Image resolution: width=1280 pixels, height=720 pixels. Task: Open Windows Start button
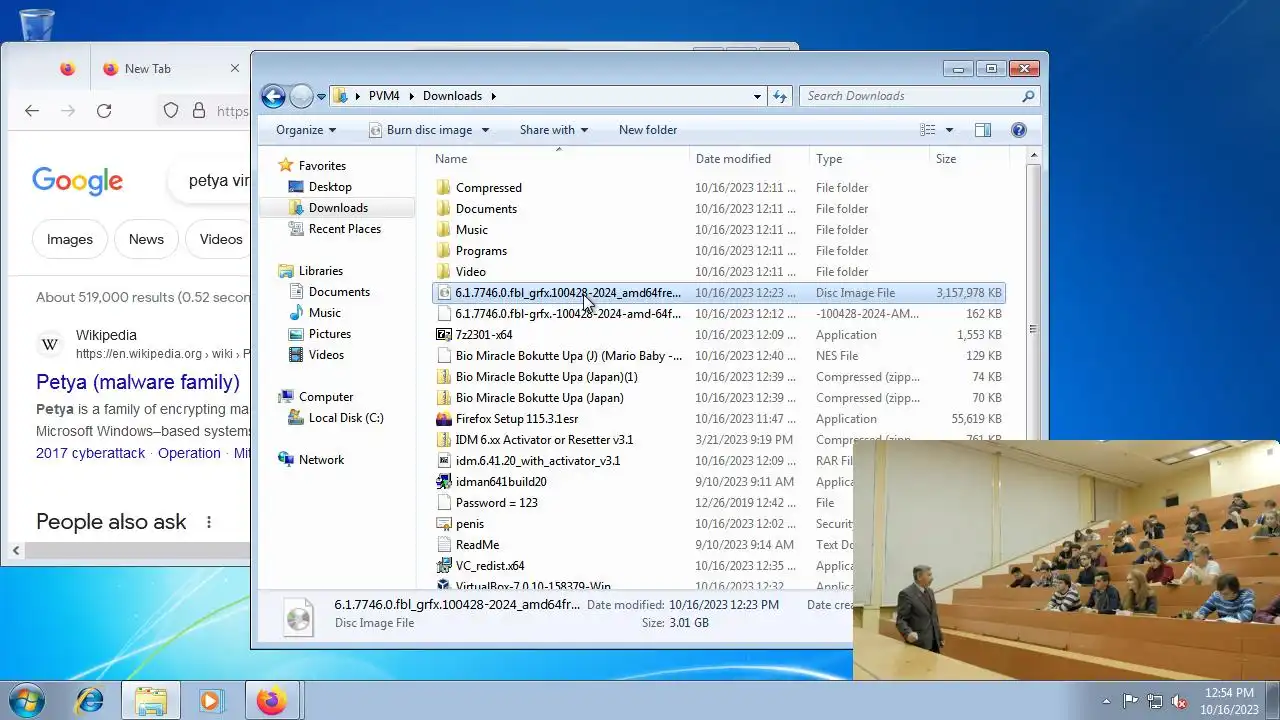[x=27, y=700]
